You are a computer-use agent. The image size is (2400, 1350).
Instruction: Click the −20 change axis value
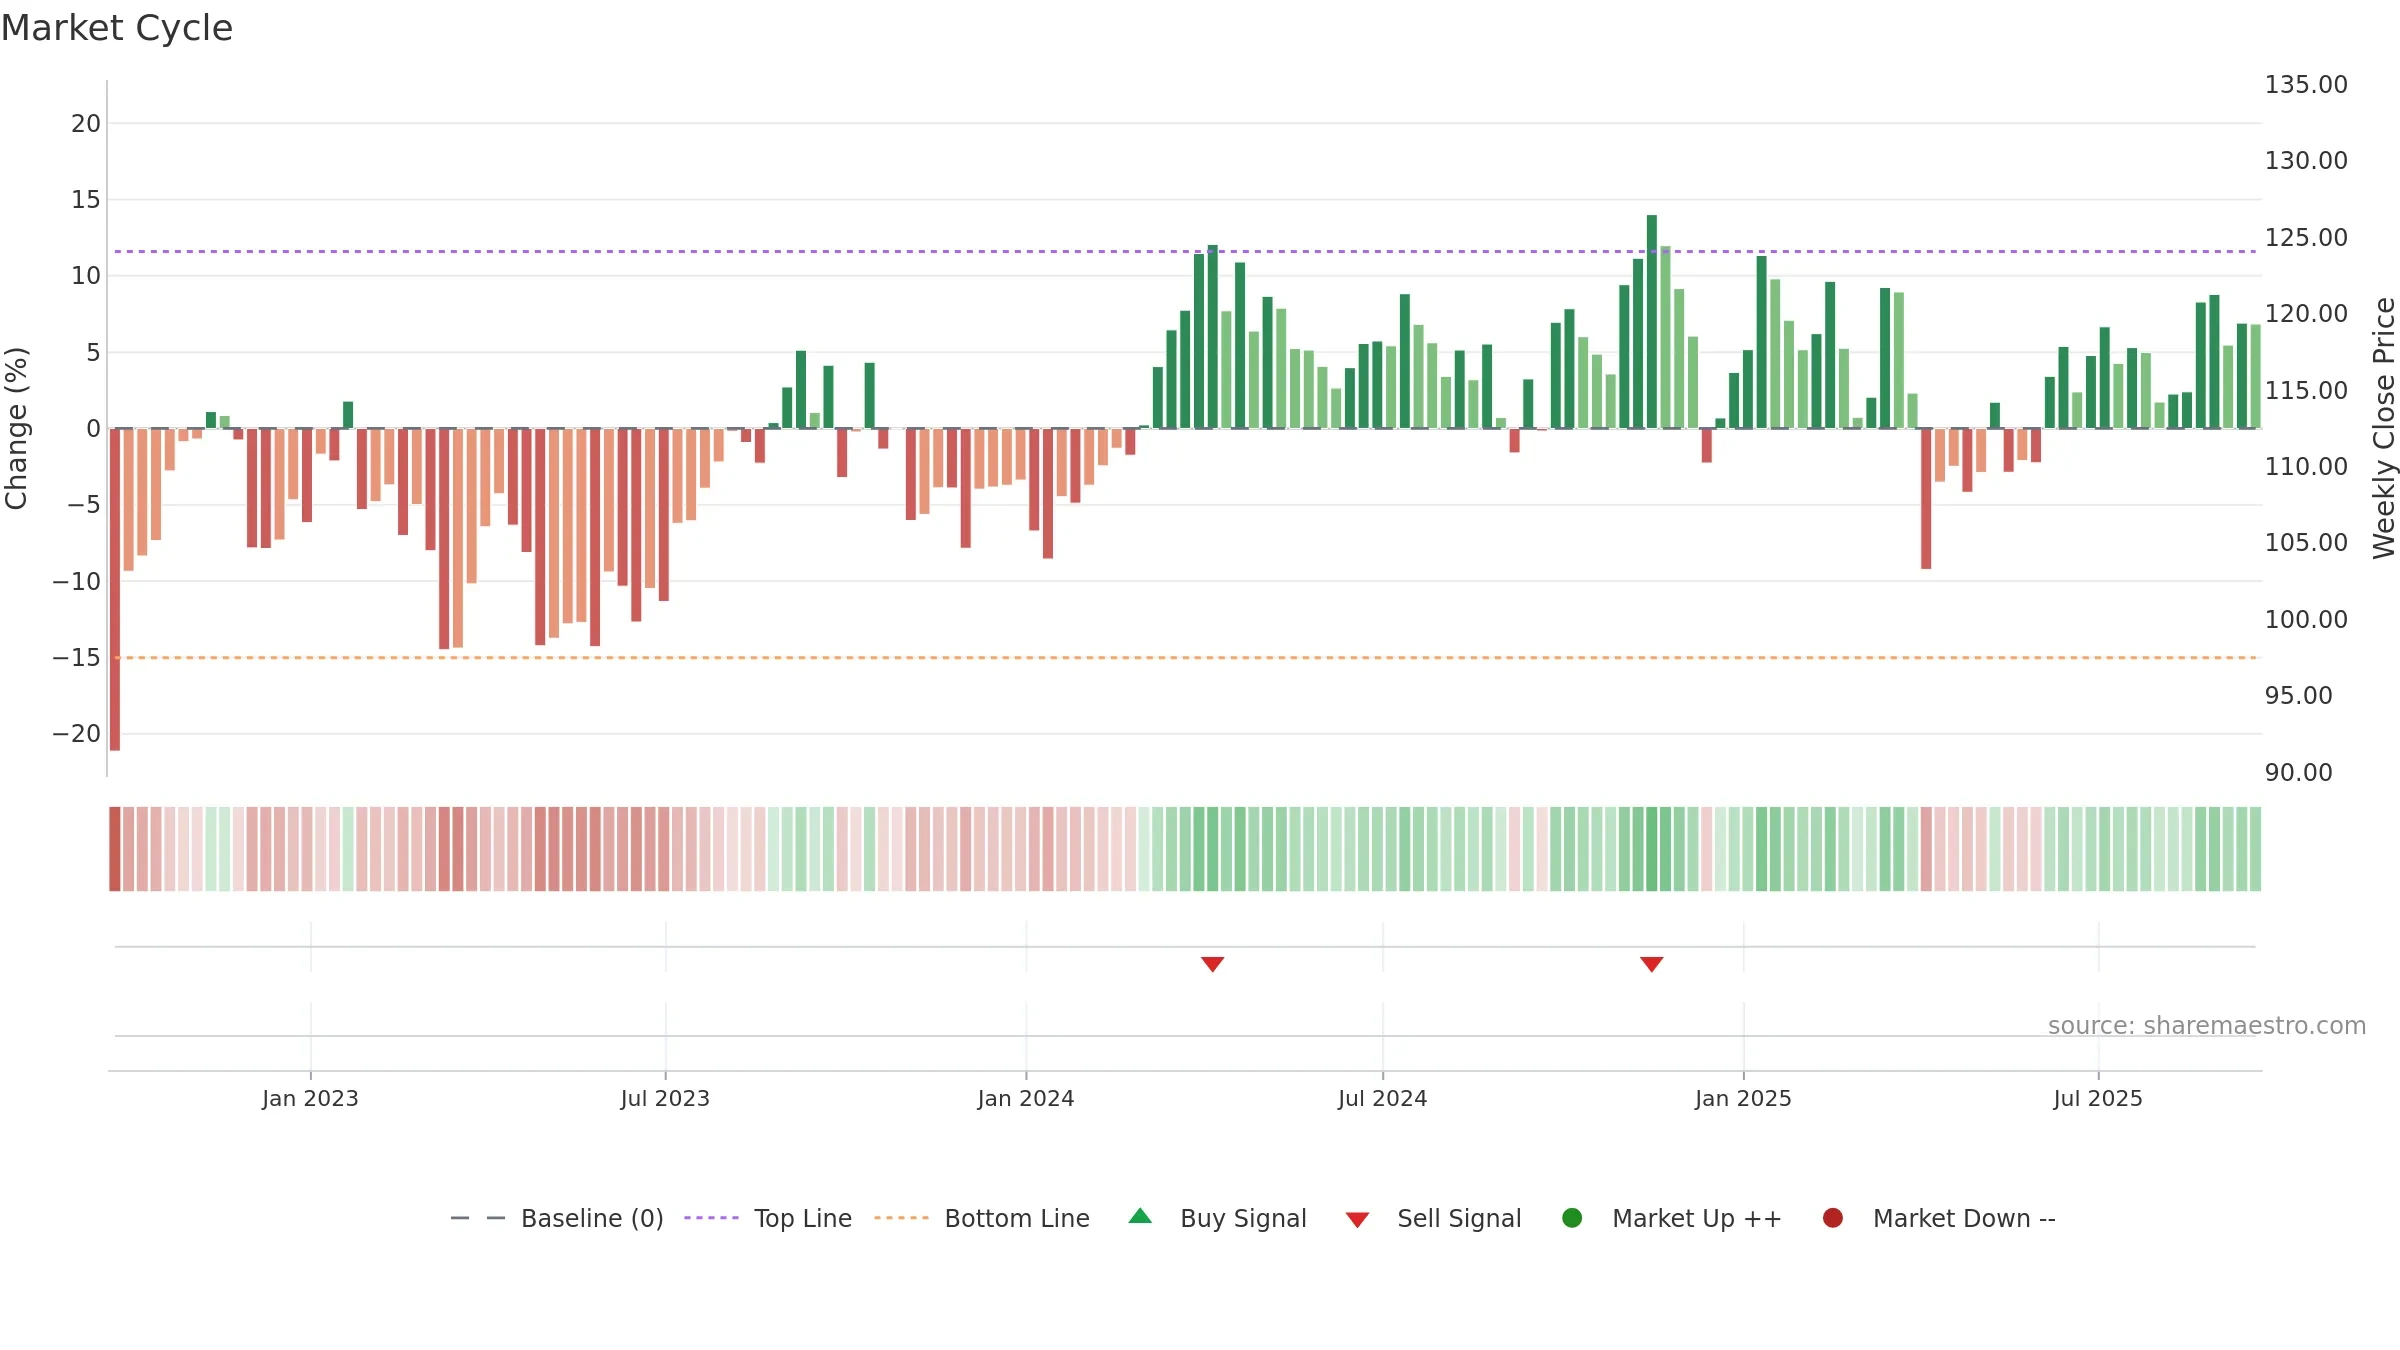click(77, 733)
